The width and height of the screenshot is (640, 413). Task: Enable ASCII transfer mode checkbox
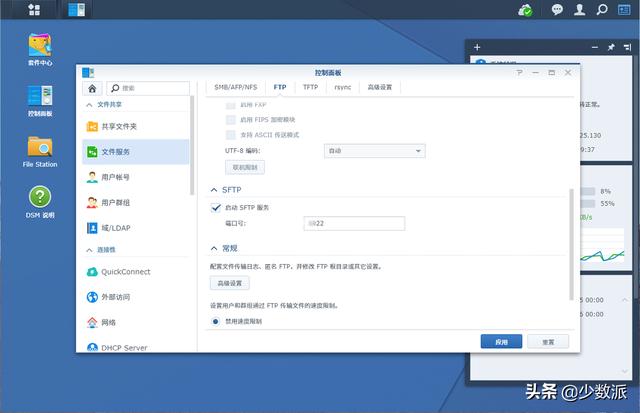(231, 135)
